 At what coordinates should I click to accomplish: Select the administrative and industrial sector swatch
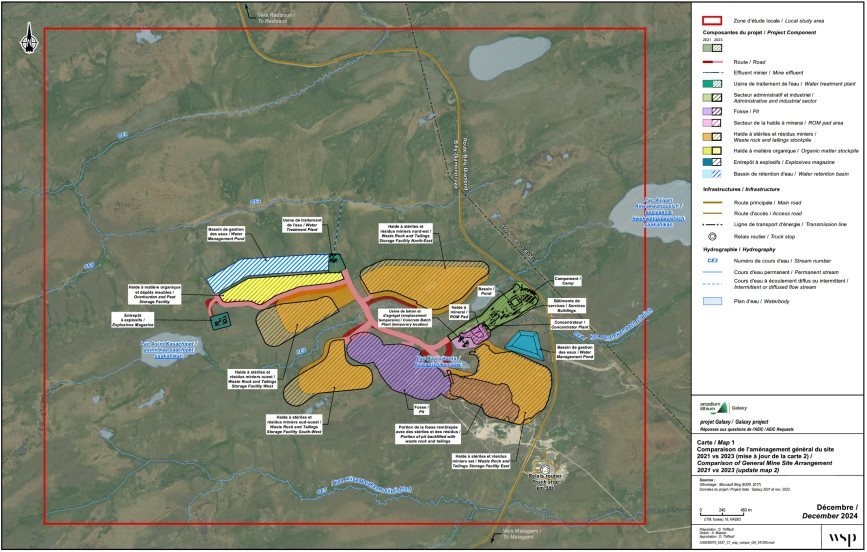(712, 97)
